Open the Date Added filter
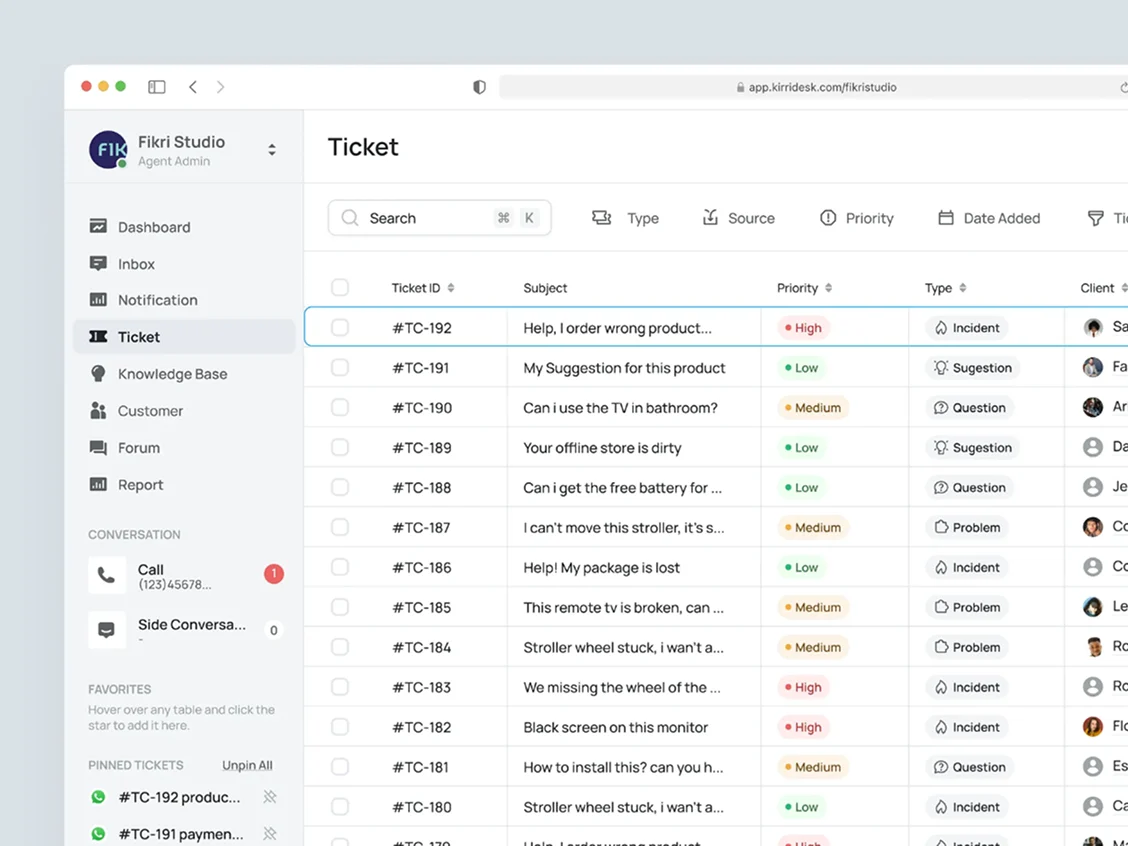The height and width of the screenshot is (846, 1128). [988, 218]
